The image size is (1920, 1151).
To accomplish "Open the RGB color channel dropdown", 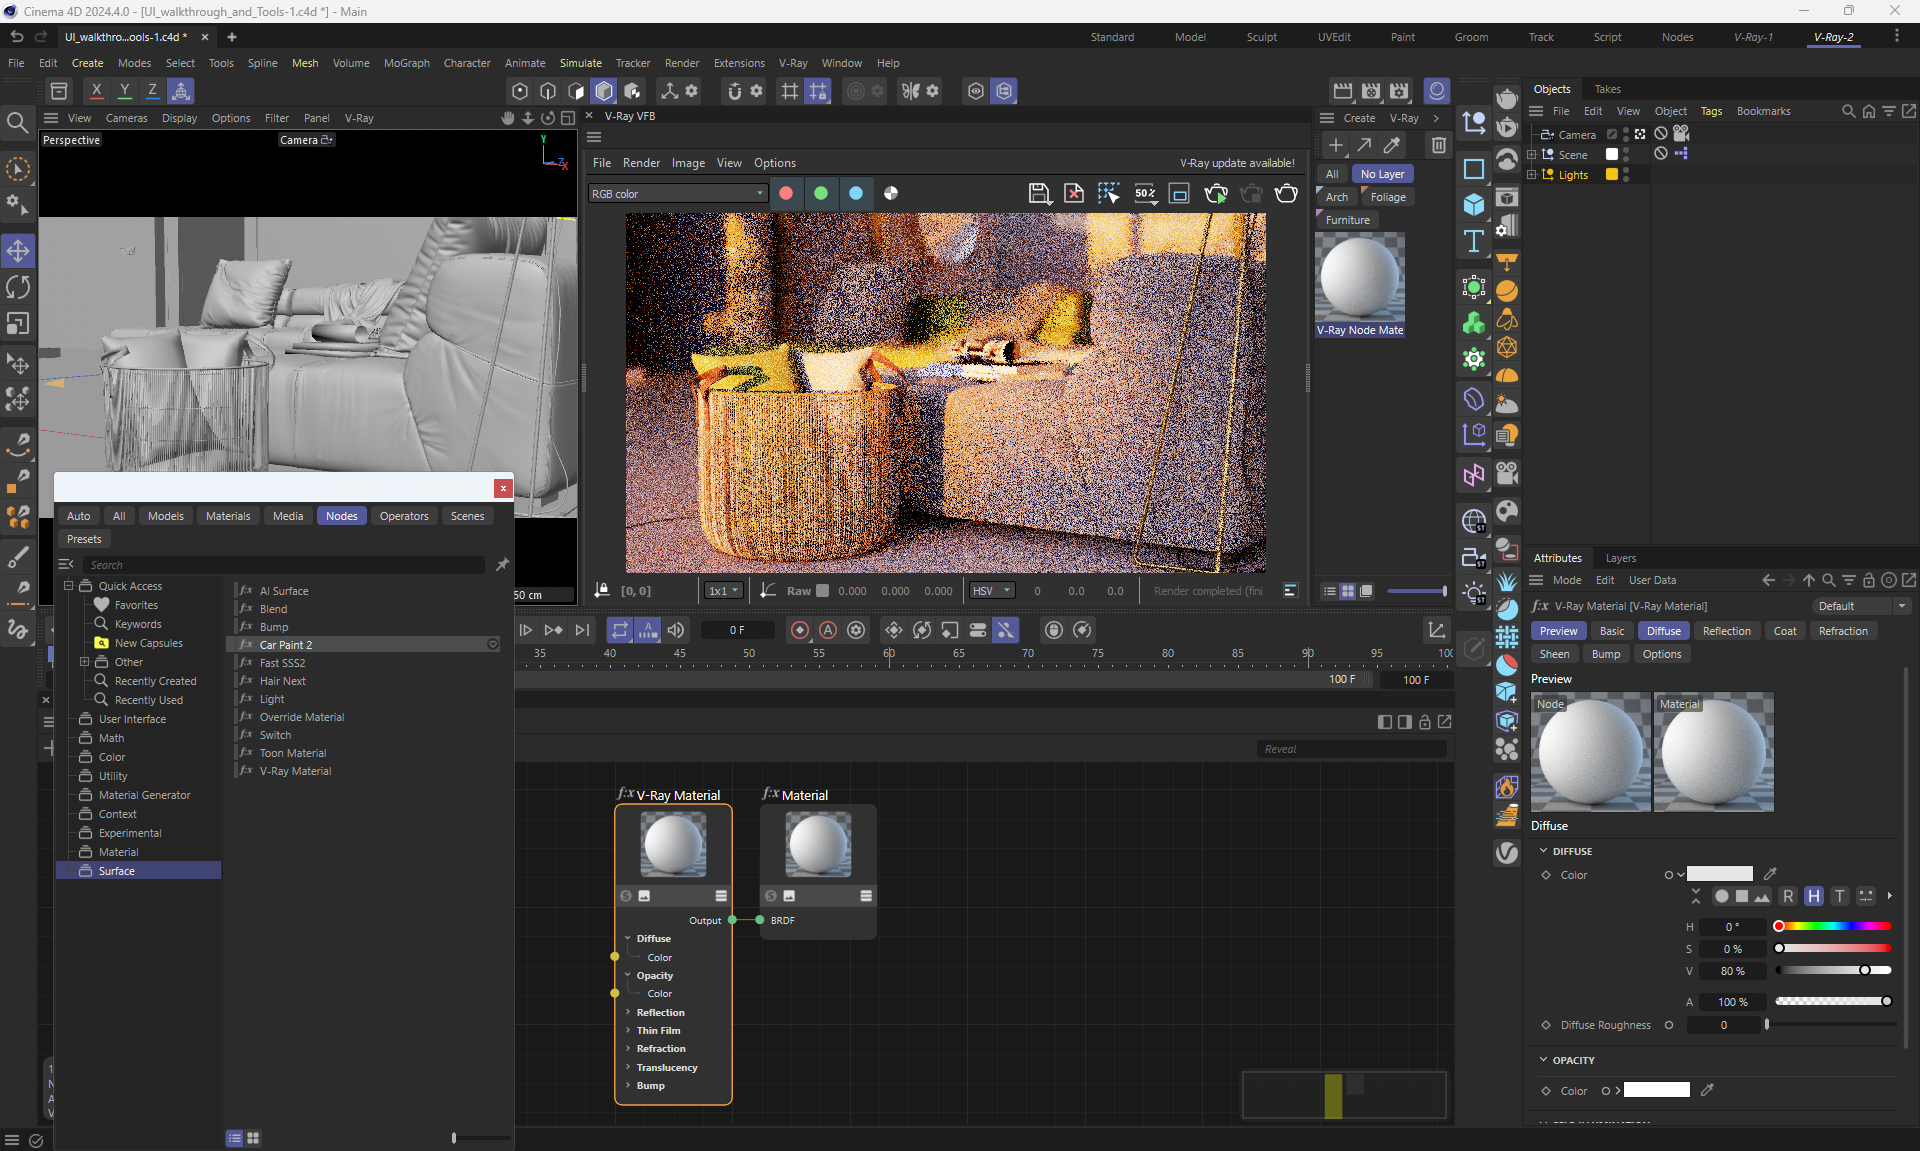I will pos(678,194).
